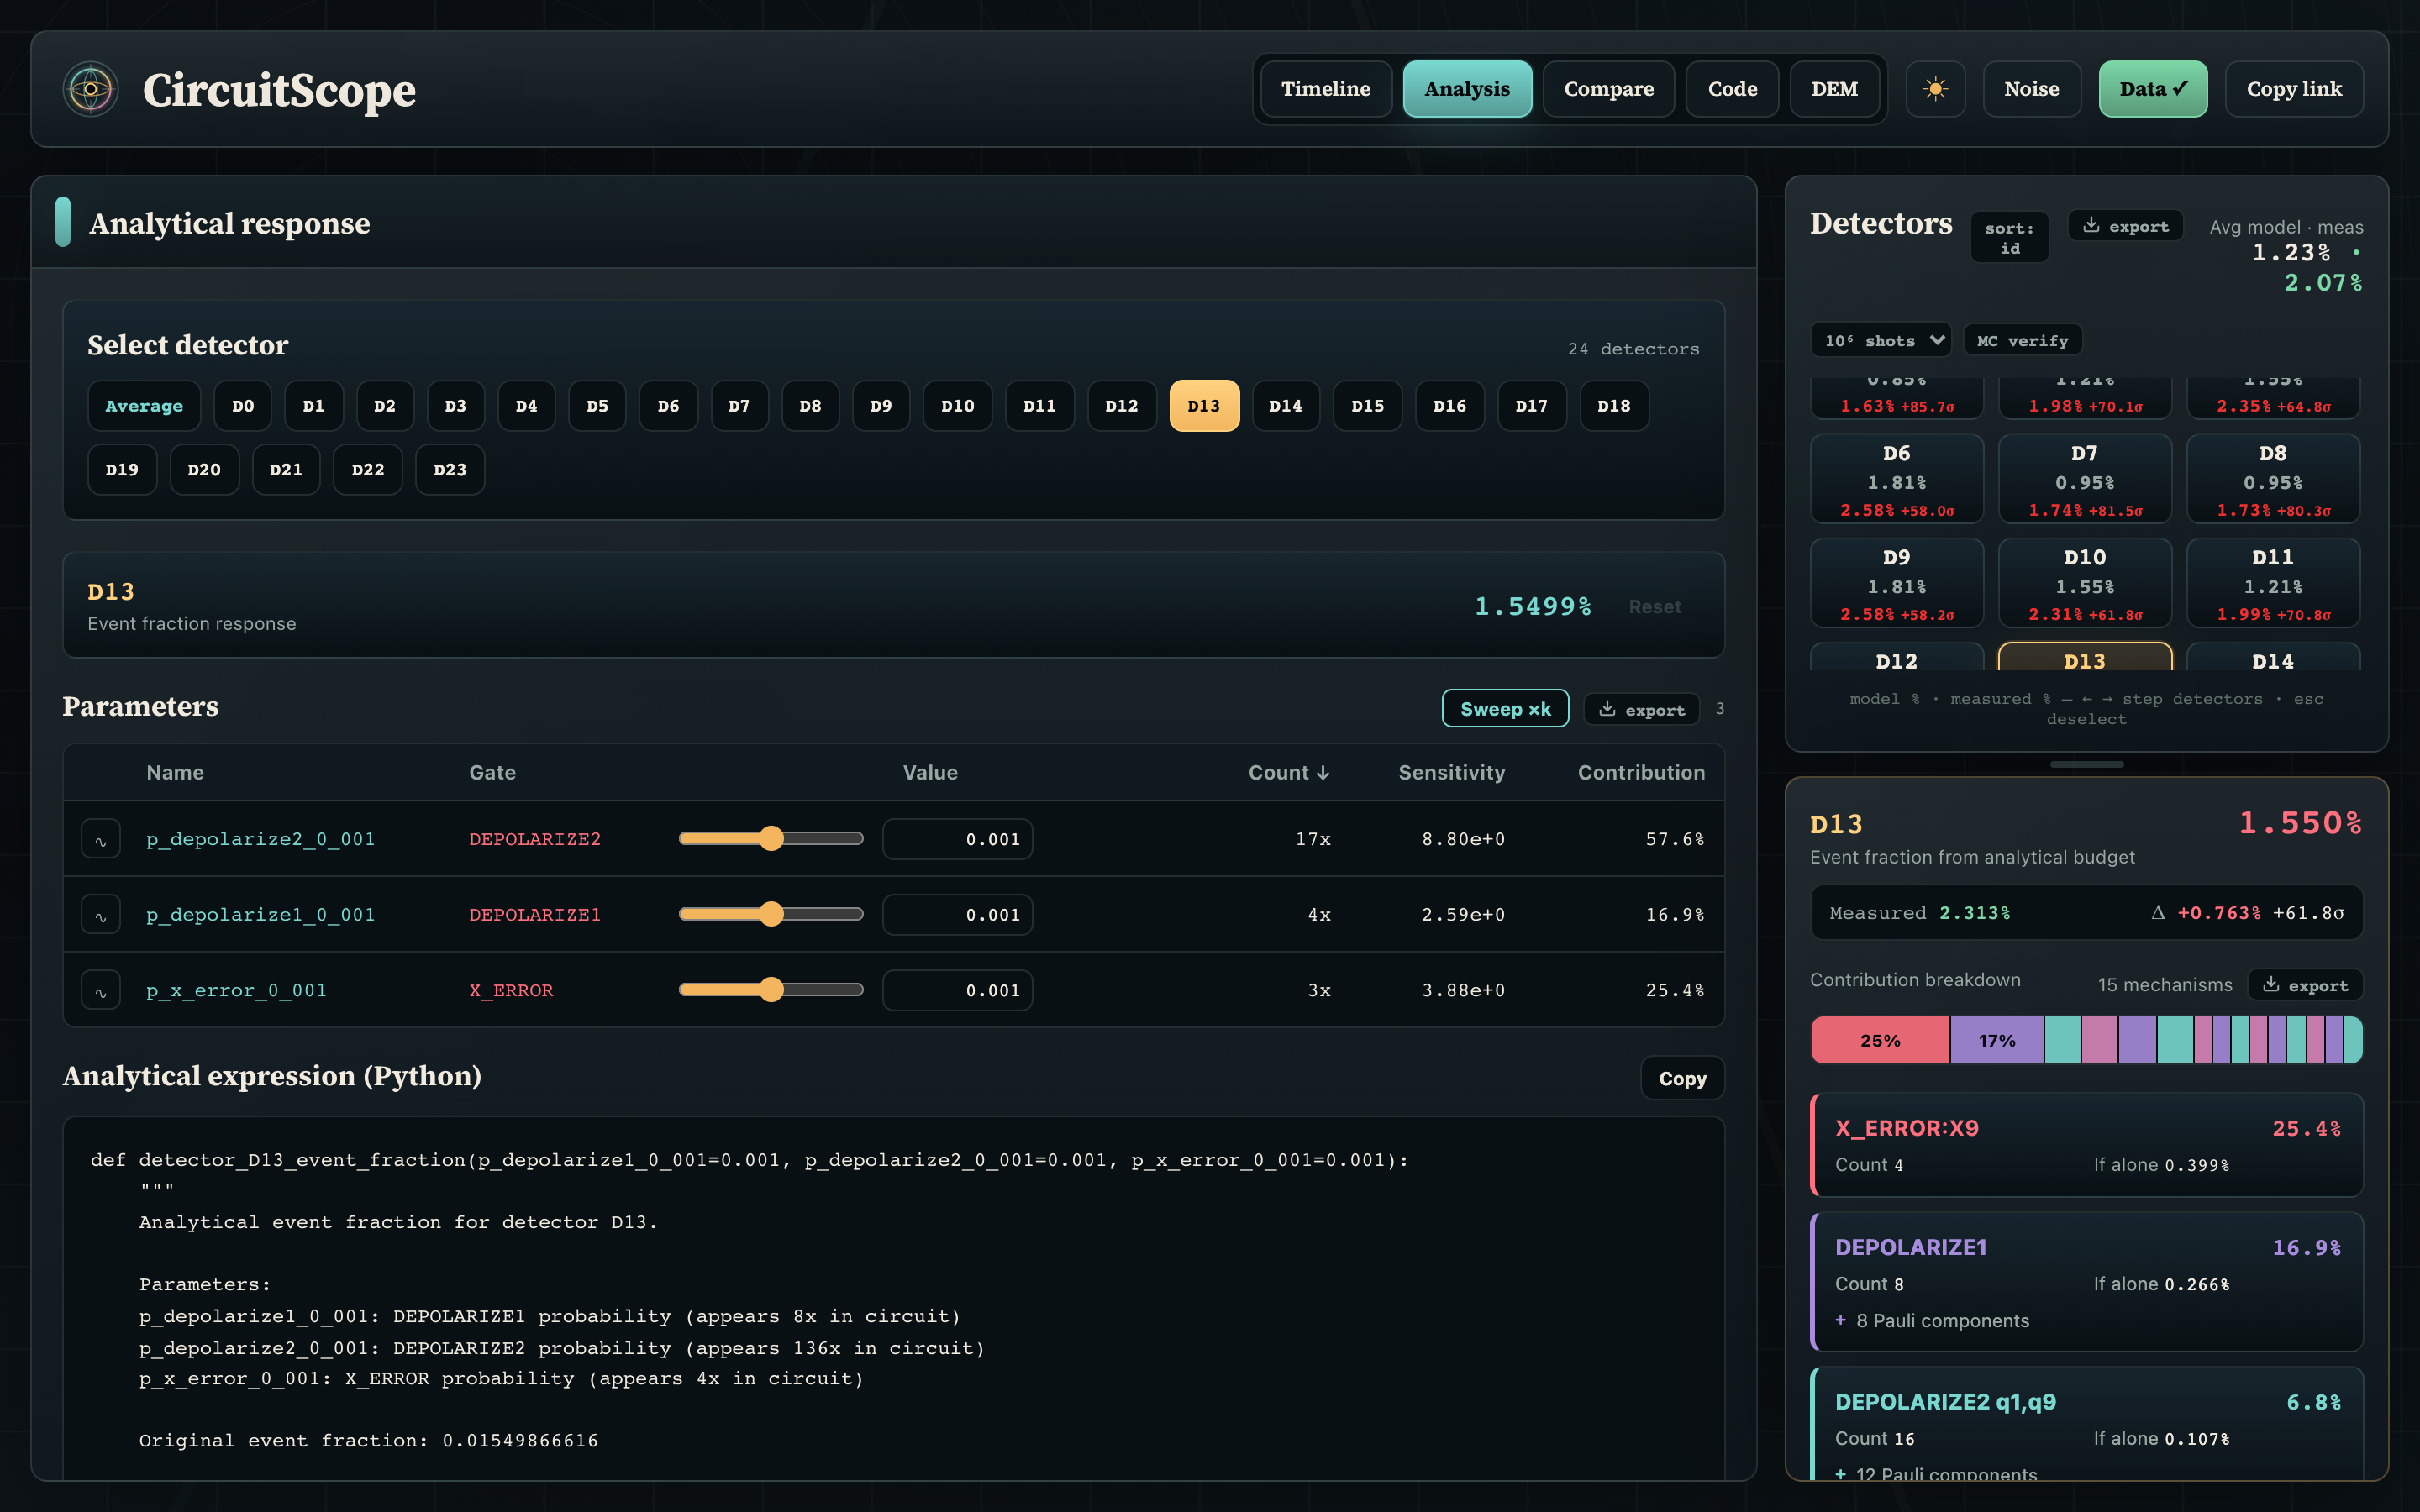Screen dimensions: 2420x1512
Task: Expand 8 Pauli components under DEPOLARIZE1
Action: tap(1932, 1321)
